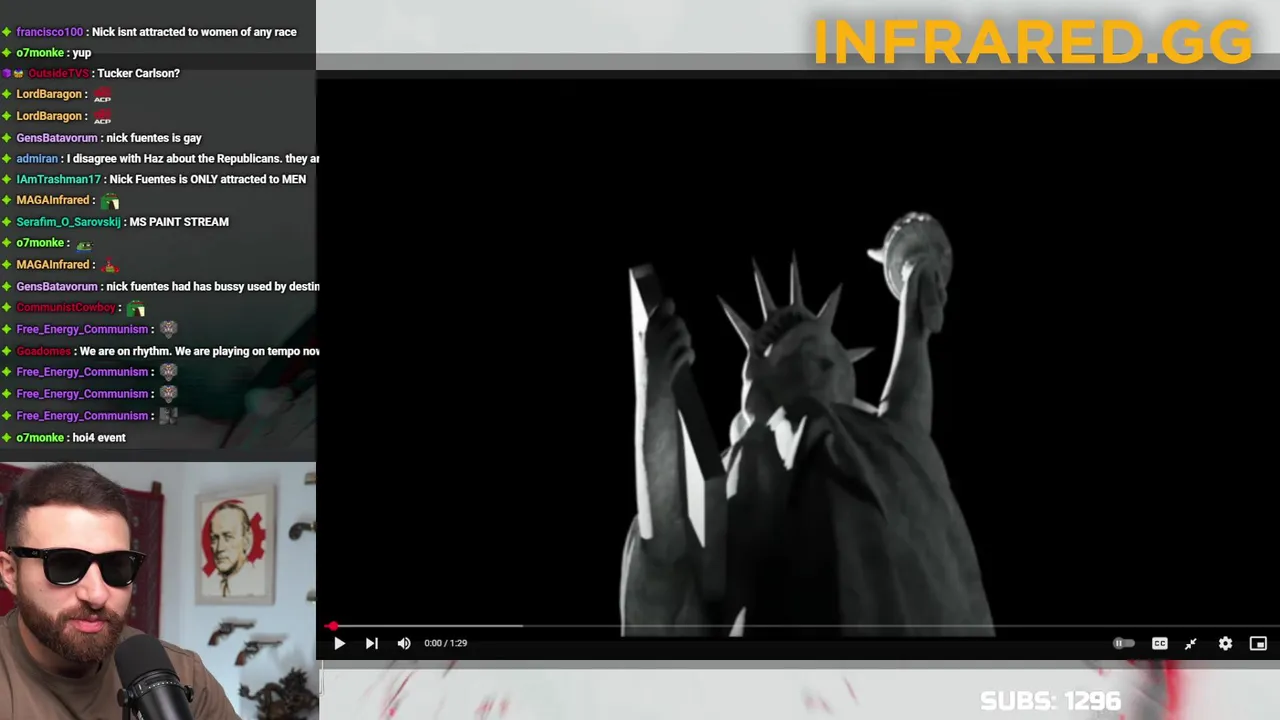Click the 0:00 / 1:29 time display
This screenshot has width=1280, height=720.
point(445,643)
